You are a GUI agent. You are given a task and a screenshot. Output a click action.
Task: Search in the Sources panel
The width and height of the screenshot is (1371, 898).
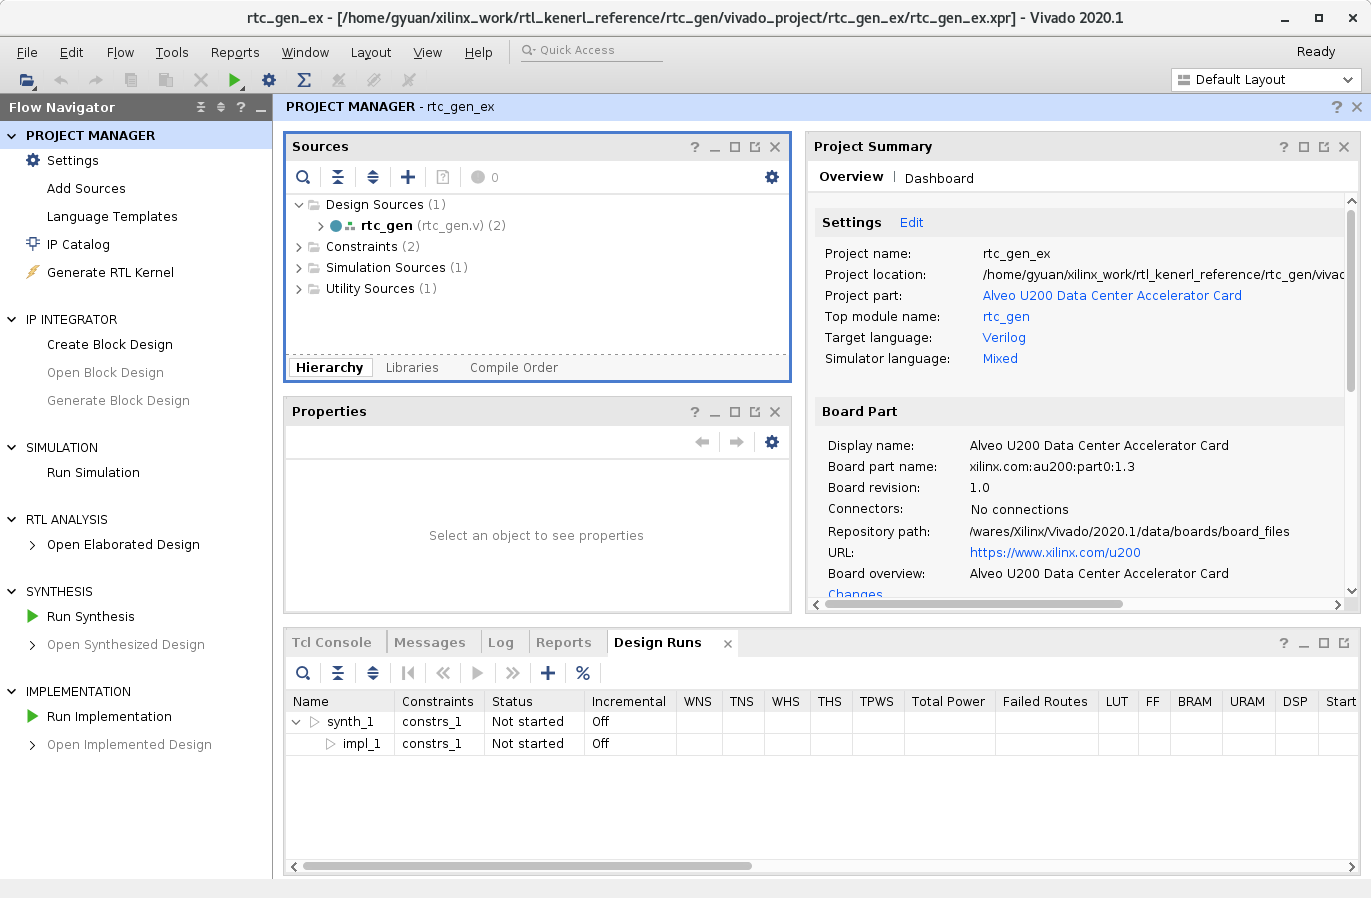[x=303, y=177]
